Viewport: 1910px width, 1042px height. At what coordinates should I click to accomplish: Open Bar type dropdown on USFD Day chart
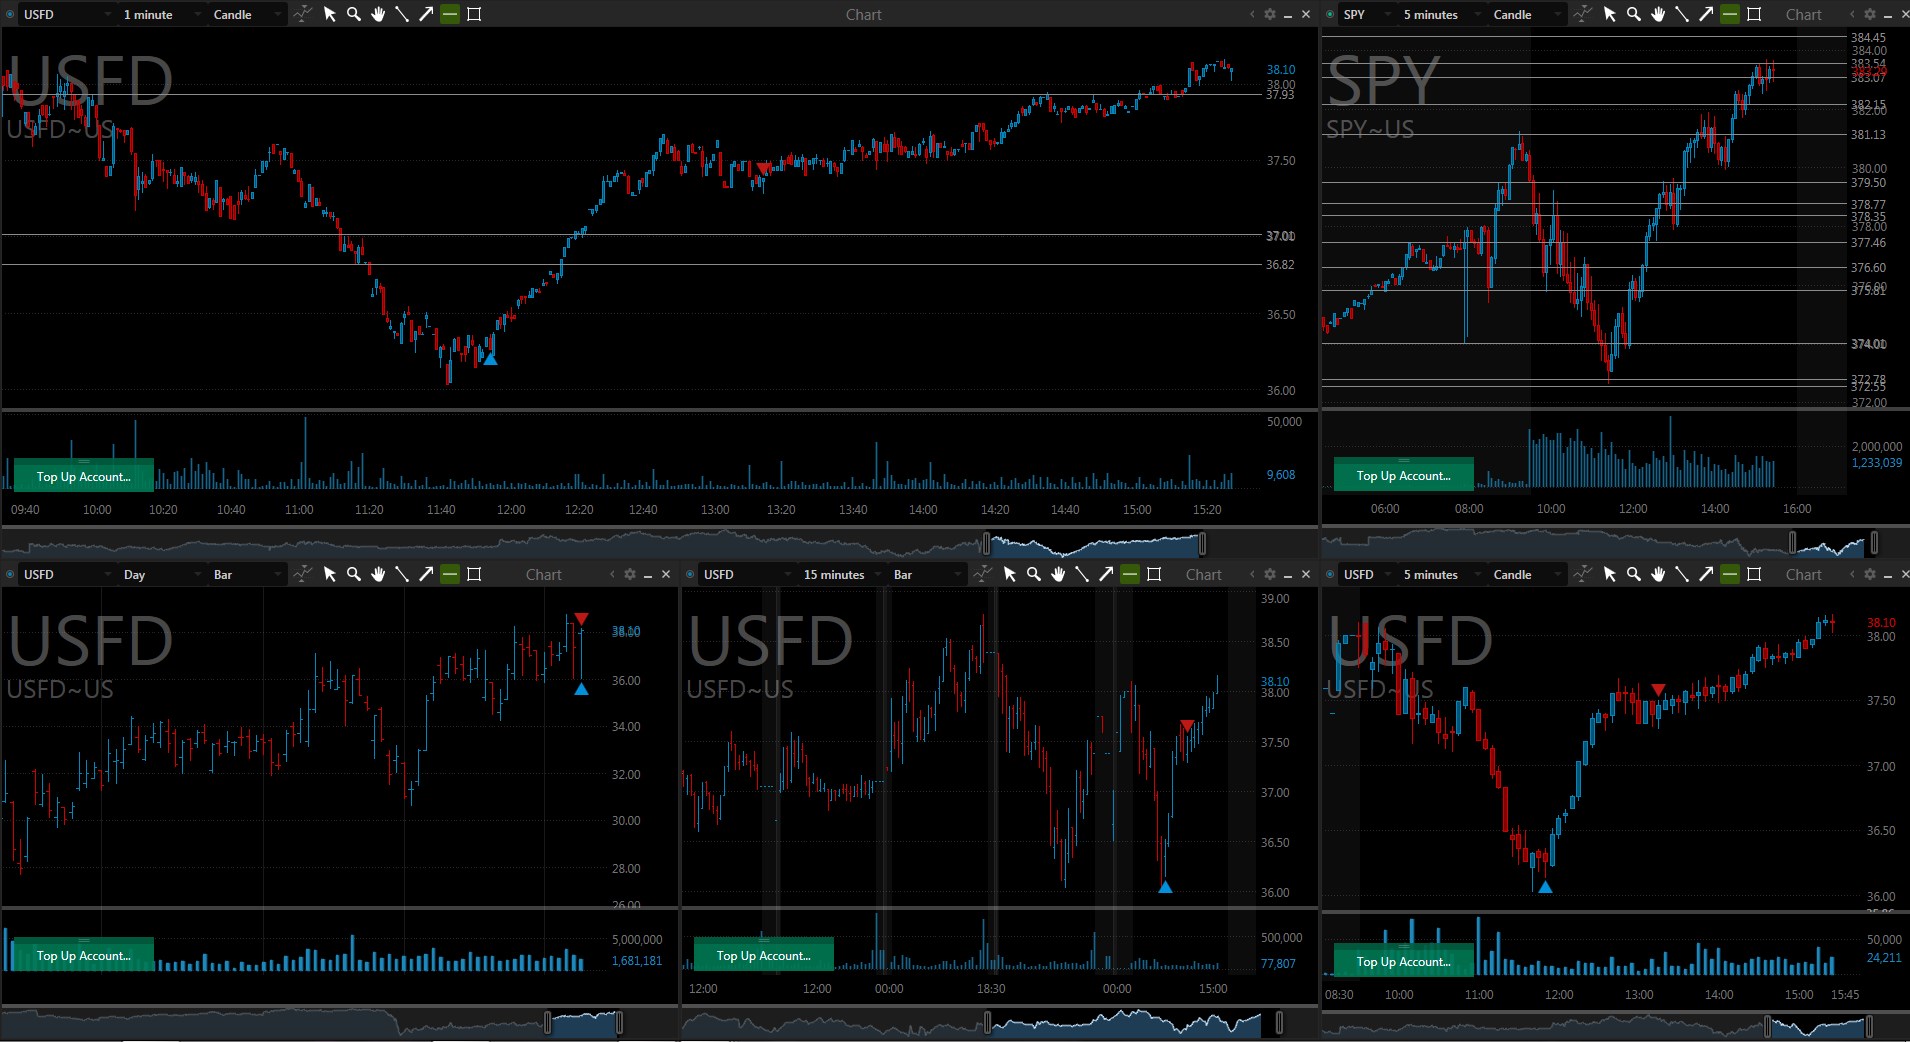246,574
